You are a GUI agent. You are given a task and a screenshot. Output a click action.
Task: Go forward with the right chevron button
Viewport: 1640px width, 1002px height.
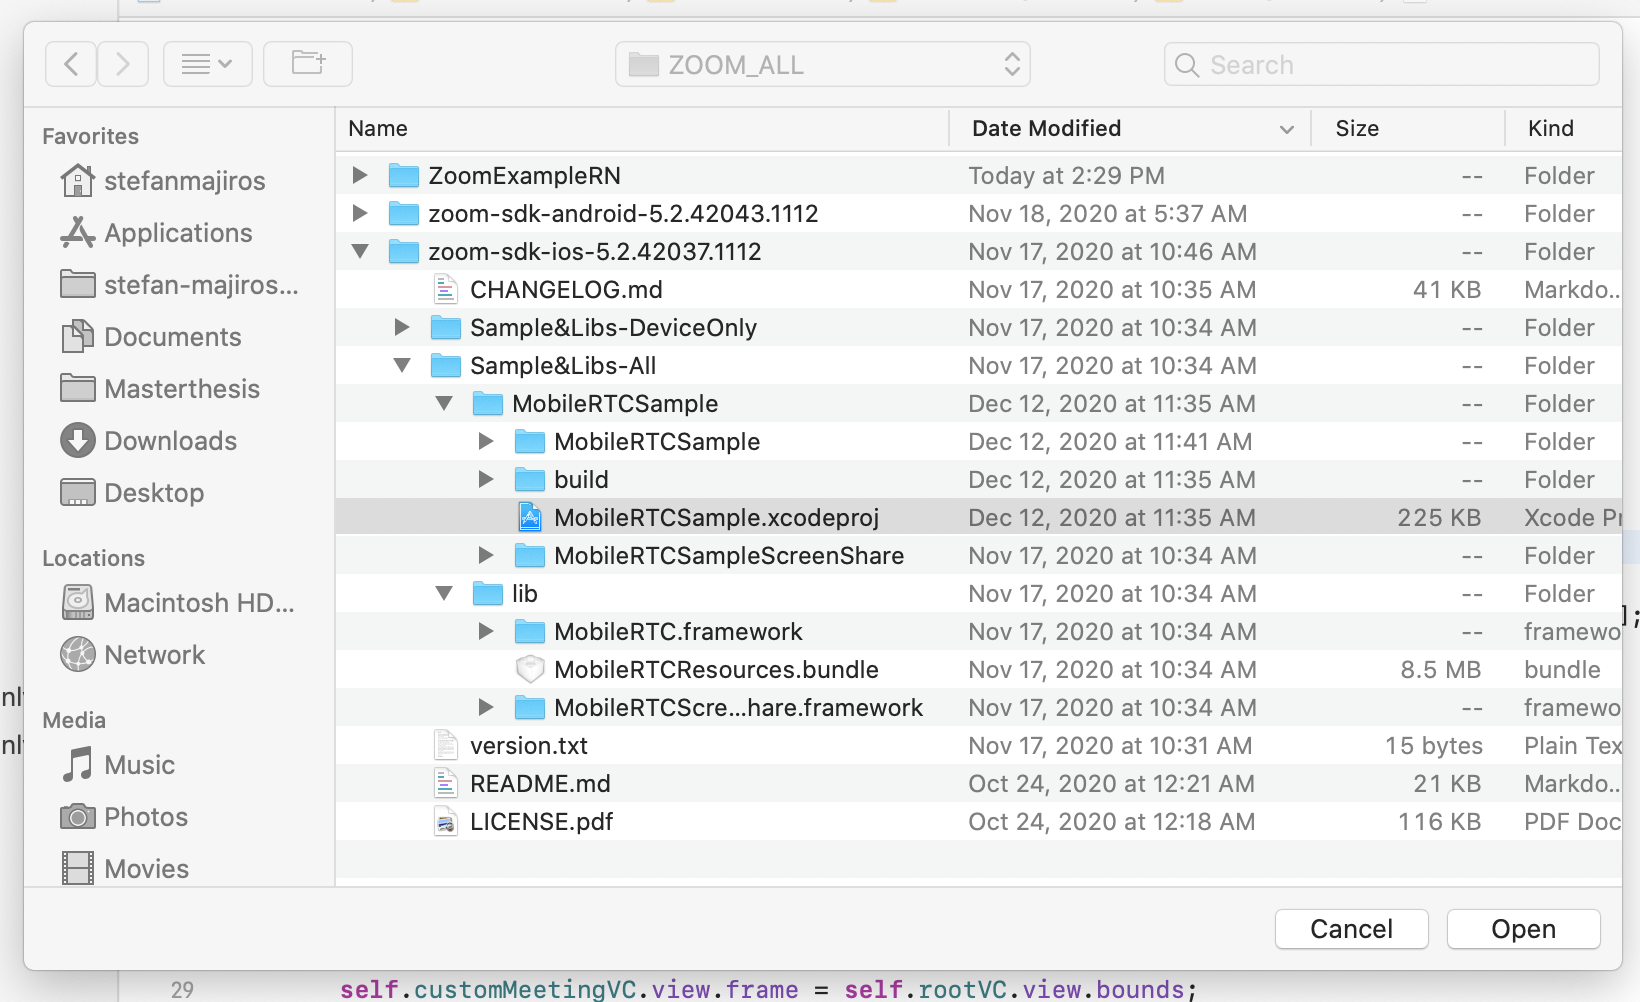123,65
